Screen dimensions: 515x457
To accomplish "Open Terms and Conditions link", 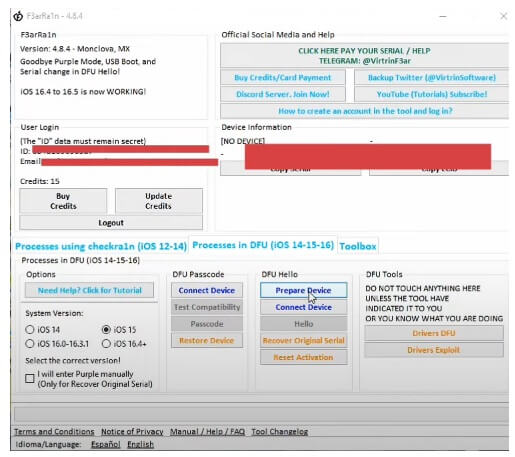I will click(x=54, y=432).
